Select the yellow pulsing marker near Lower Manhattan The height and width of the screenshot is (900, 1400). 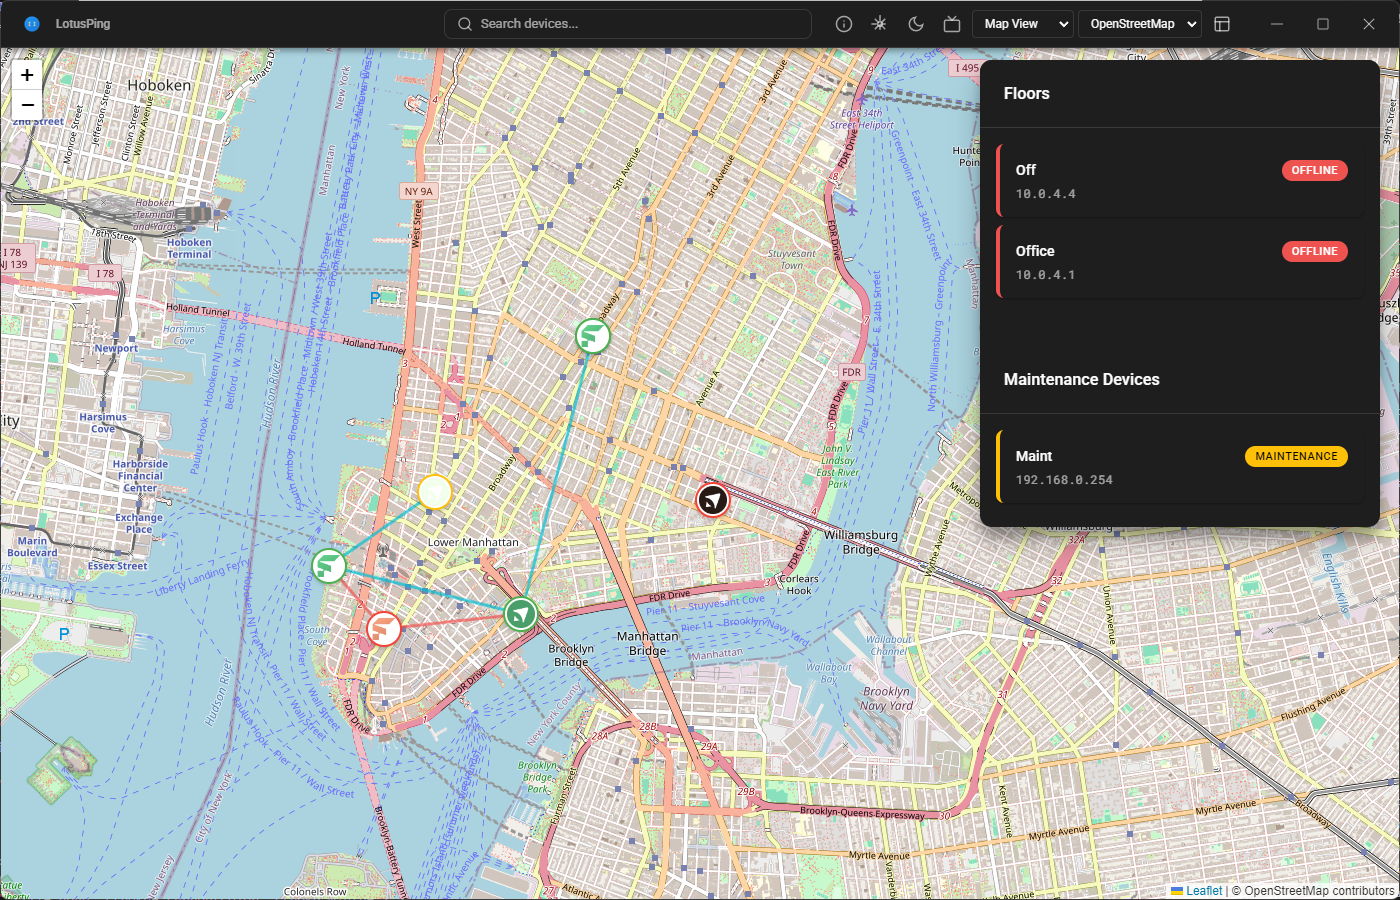[x=434, y=492]
